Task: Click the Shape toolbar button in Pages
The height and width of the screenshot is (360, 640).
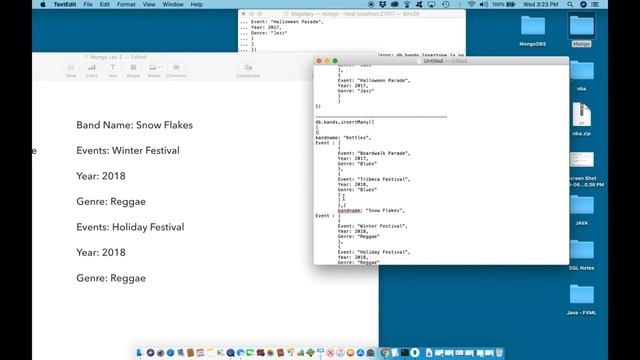Action: pyautogui.click(x=133, y=70)
